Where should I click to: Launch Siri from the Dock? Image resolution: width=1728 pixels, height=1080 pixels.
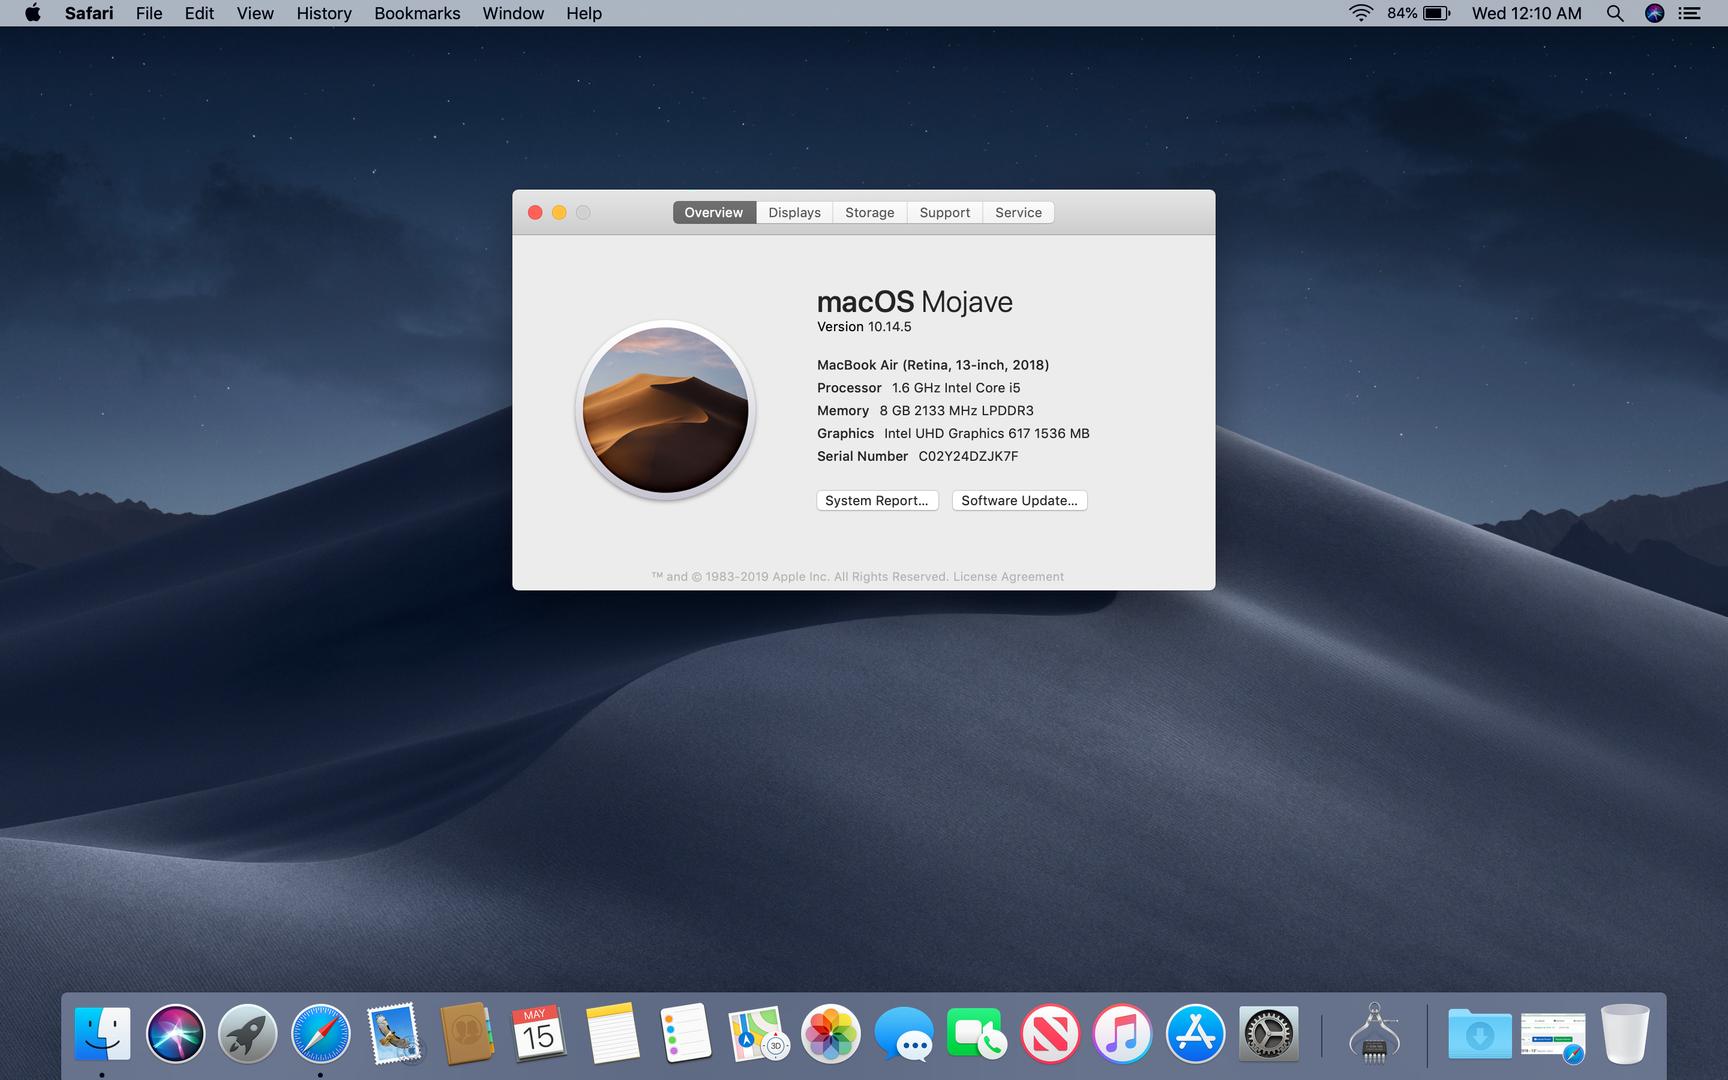[175, 1034]
